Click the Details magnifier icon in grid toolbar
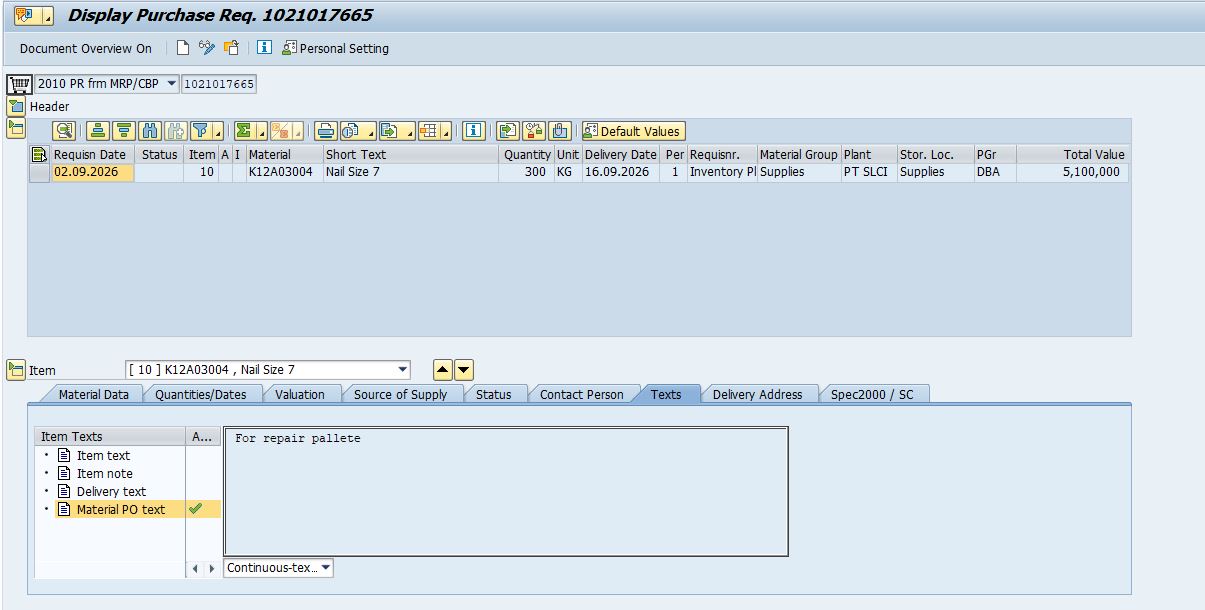 pyautogui.click(x=64, y=131)
